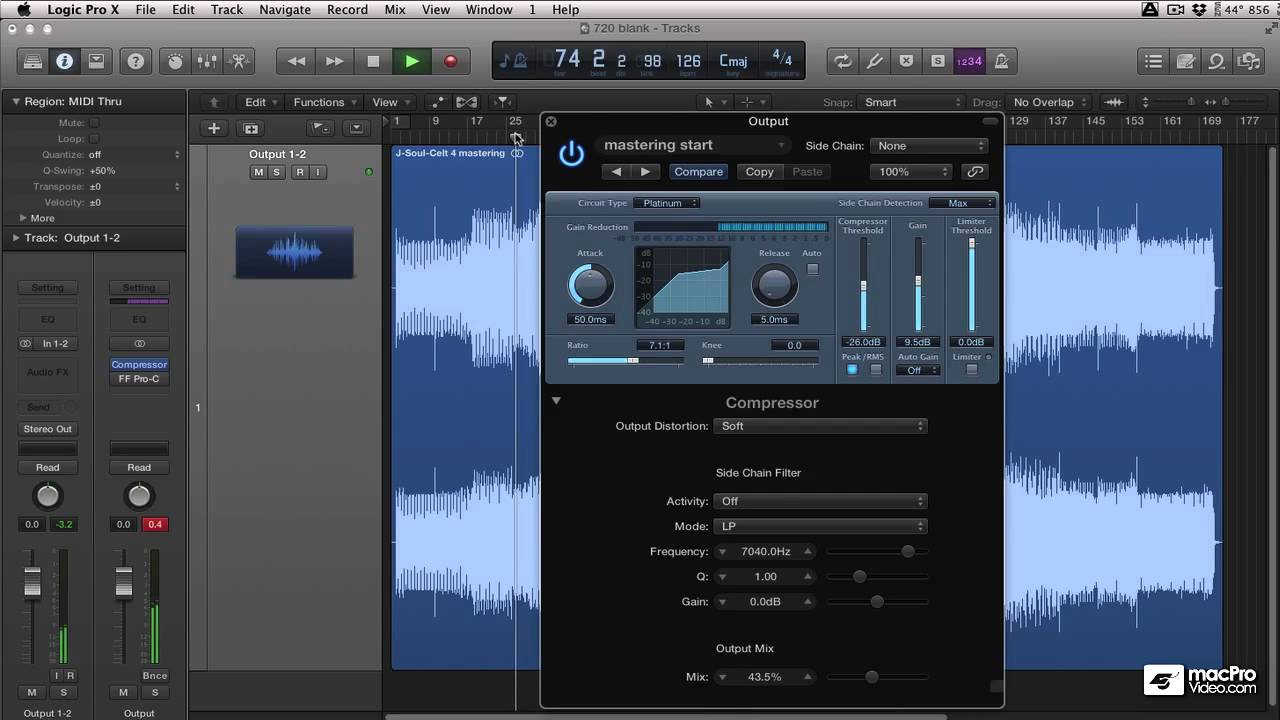1280x720 pixels.
Task: Click the Stop transport button
Action: (x=373, y=61)
